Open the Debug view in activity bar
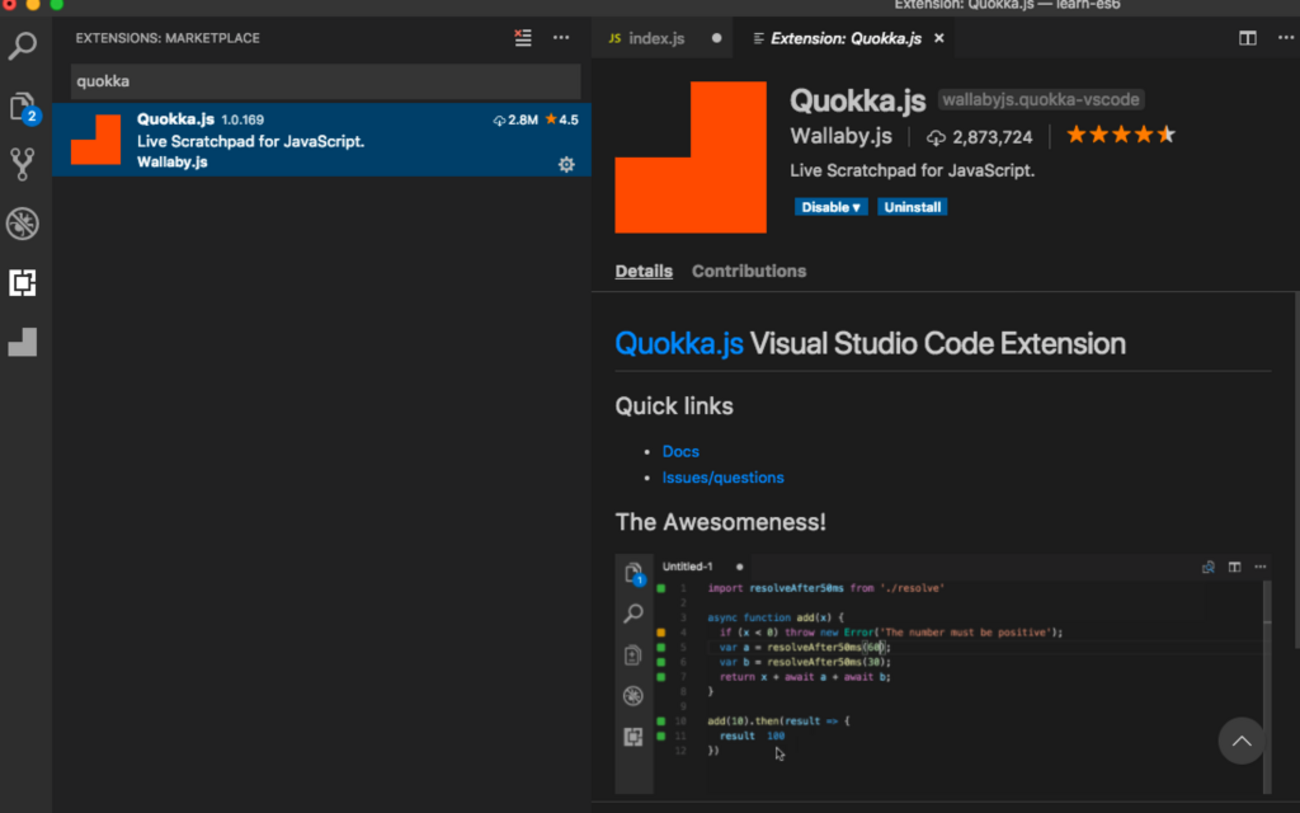 (x=22, y=223)
